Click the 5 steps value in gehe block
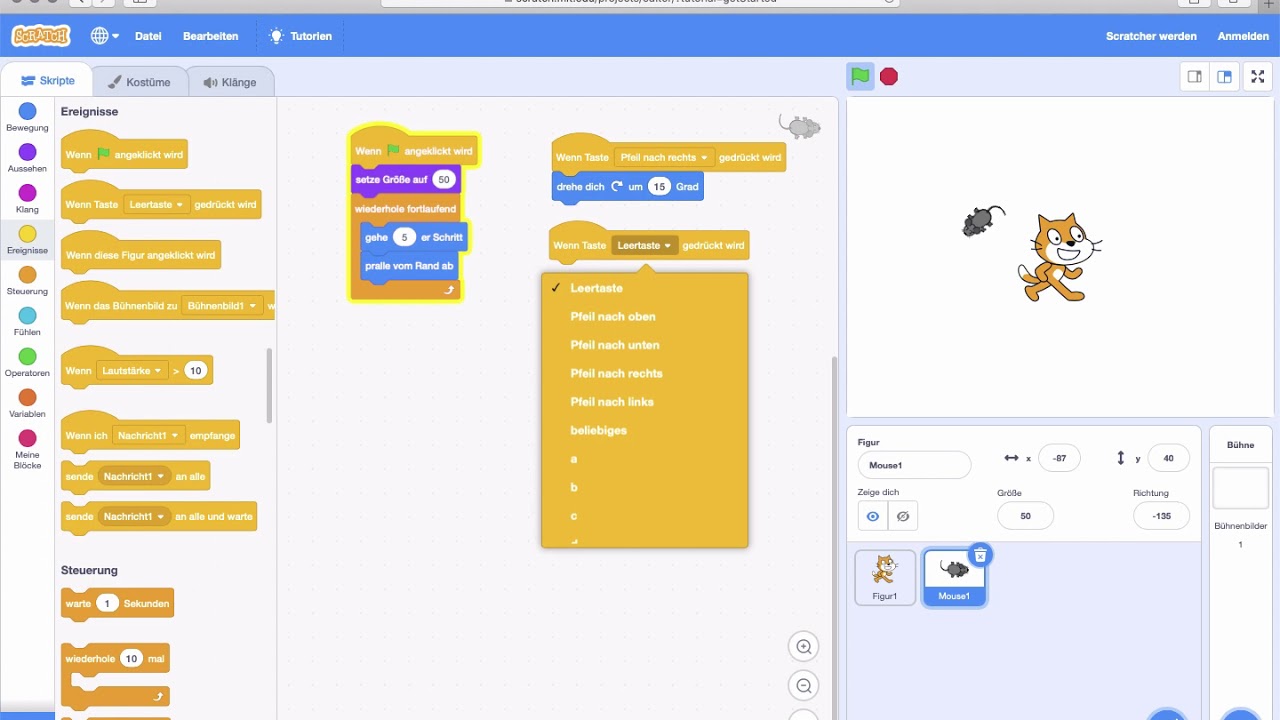This screenshot has width=1280, height=720. coord(404,237)
